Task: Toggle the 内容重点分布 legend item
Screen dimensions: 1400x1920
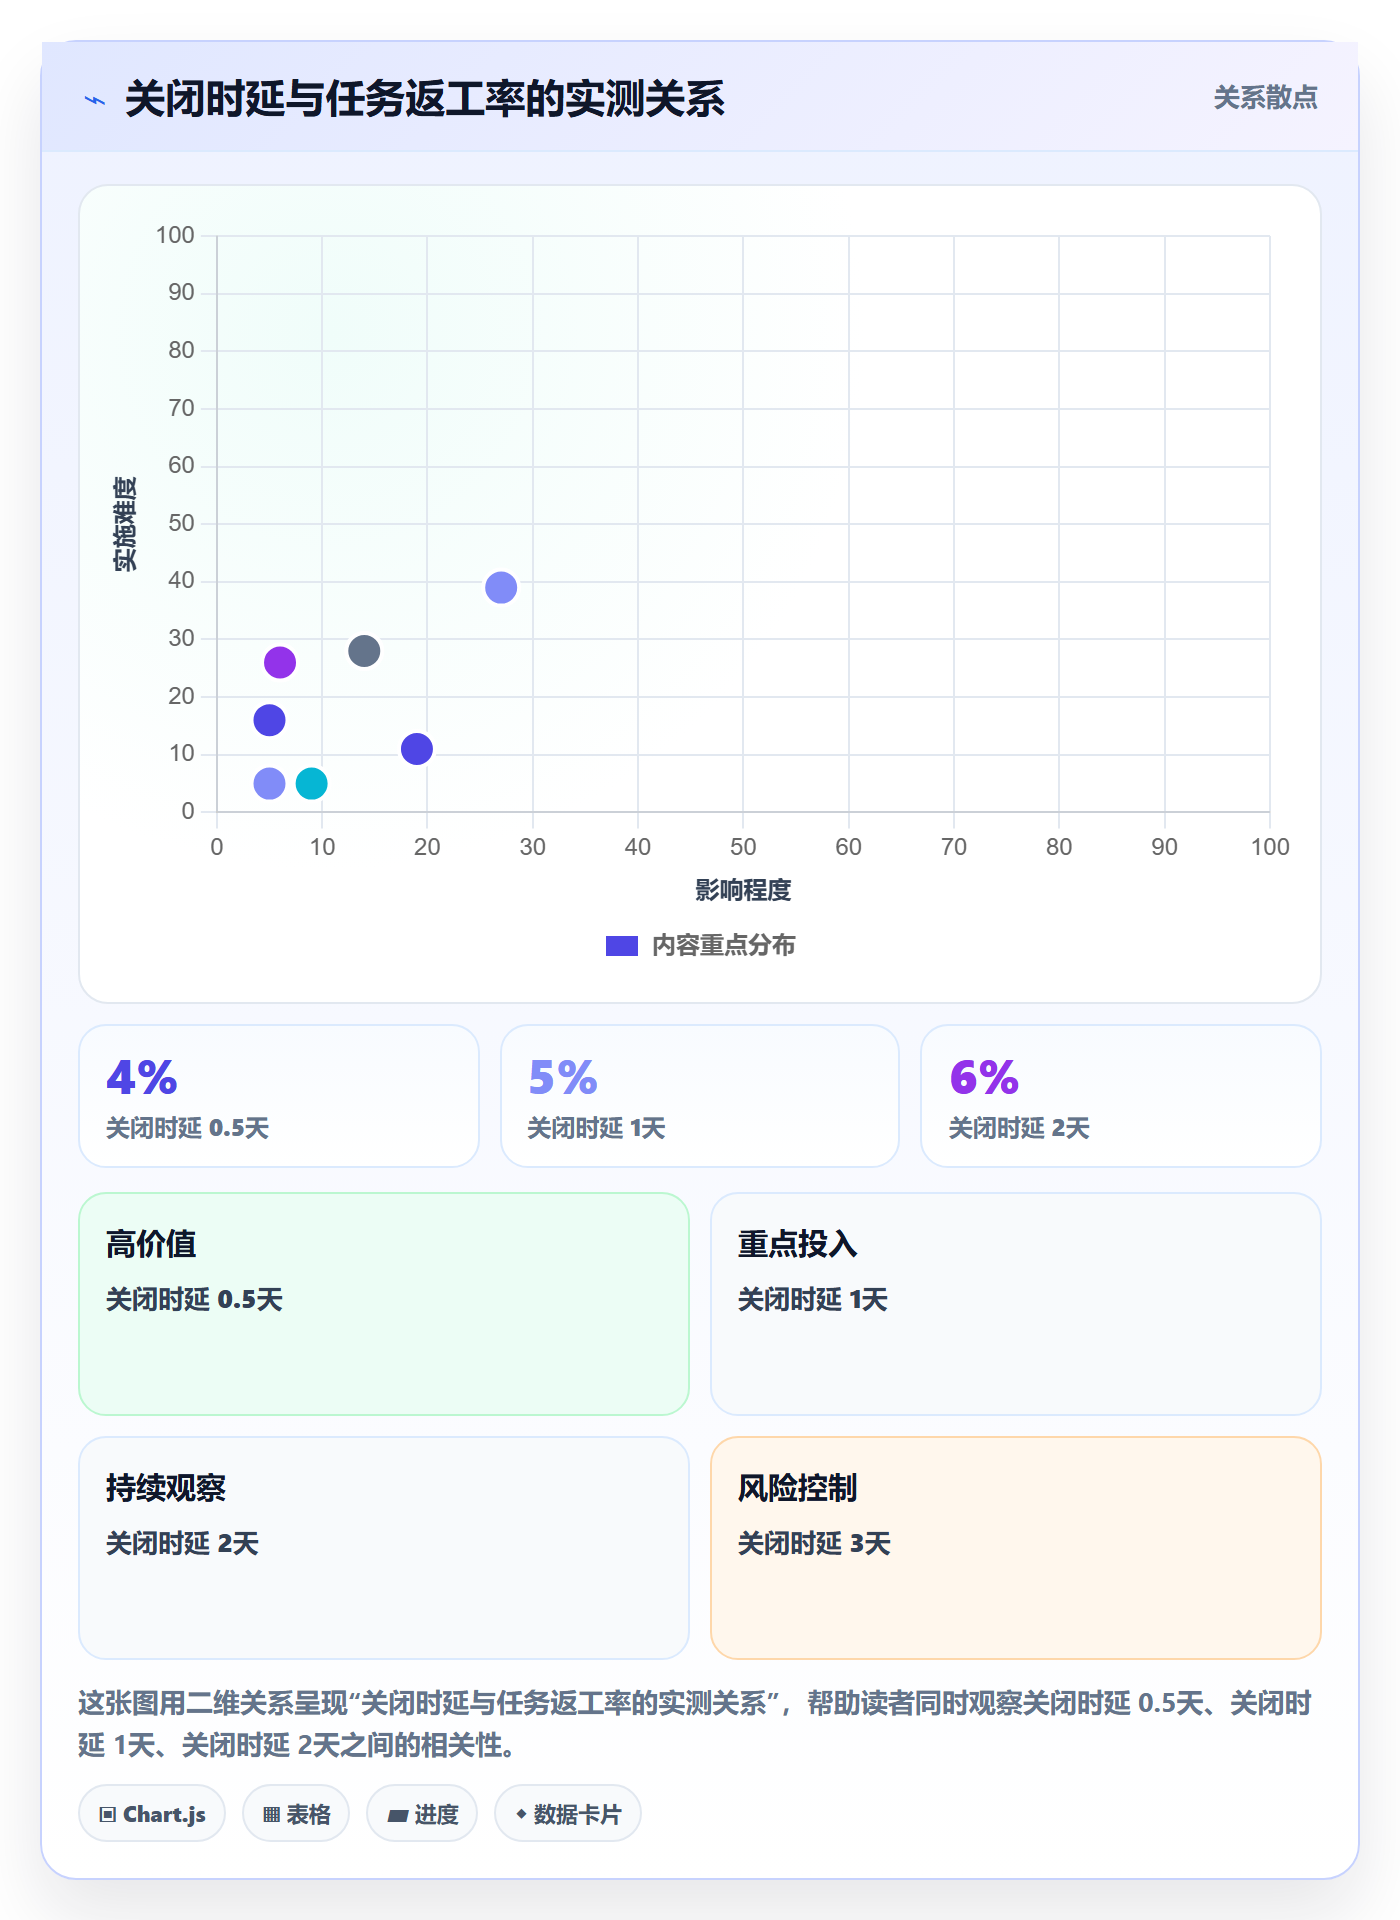Action: pyautogui.click(x=700, y=945)
